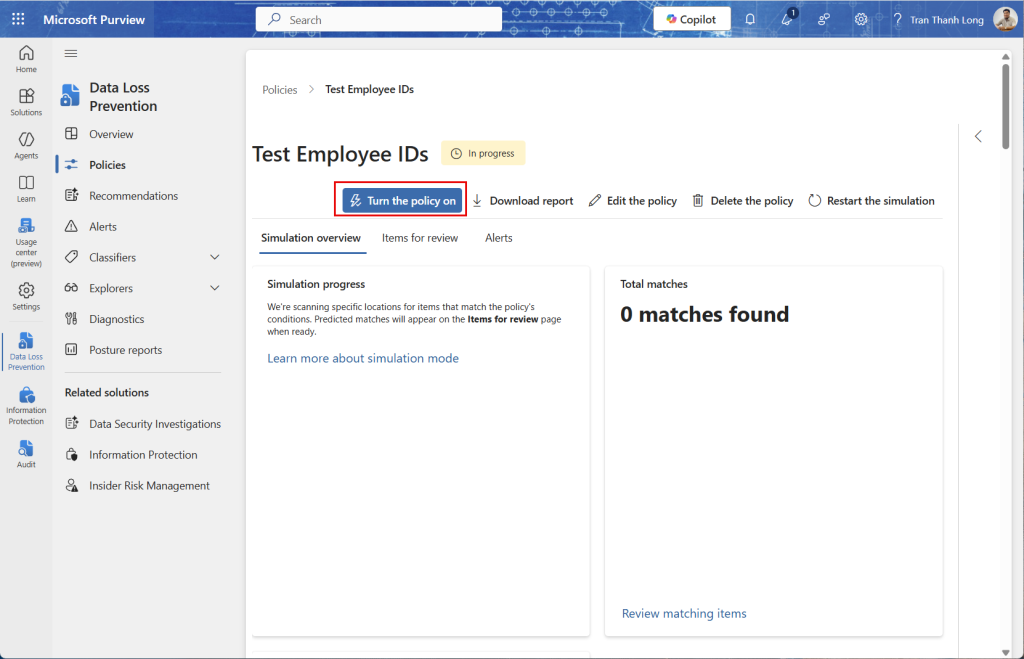The height and width of the screenshot is (659, 1024).
Task: Open the Settings gear in top bar
Action: [860, 20]
